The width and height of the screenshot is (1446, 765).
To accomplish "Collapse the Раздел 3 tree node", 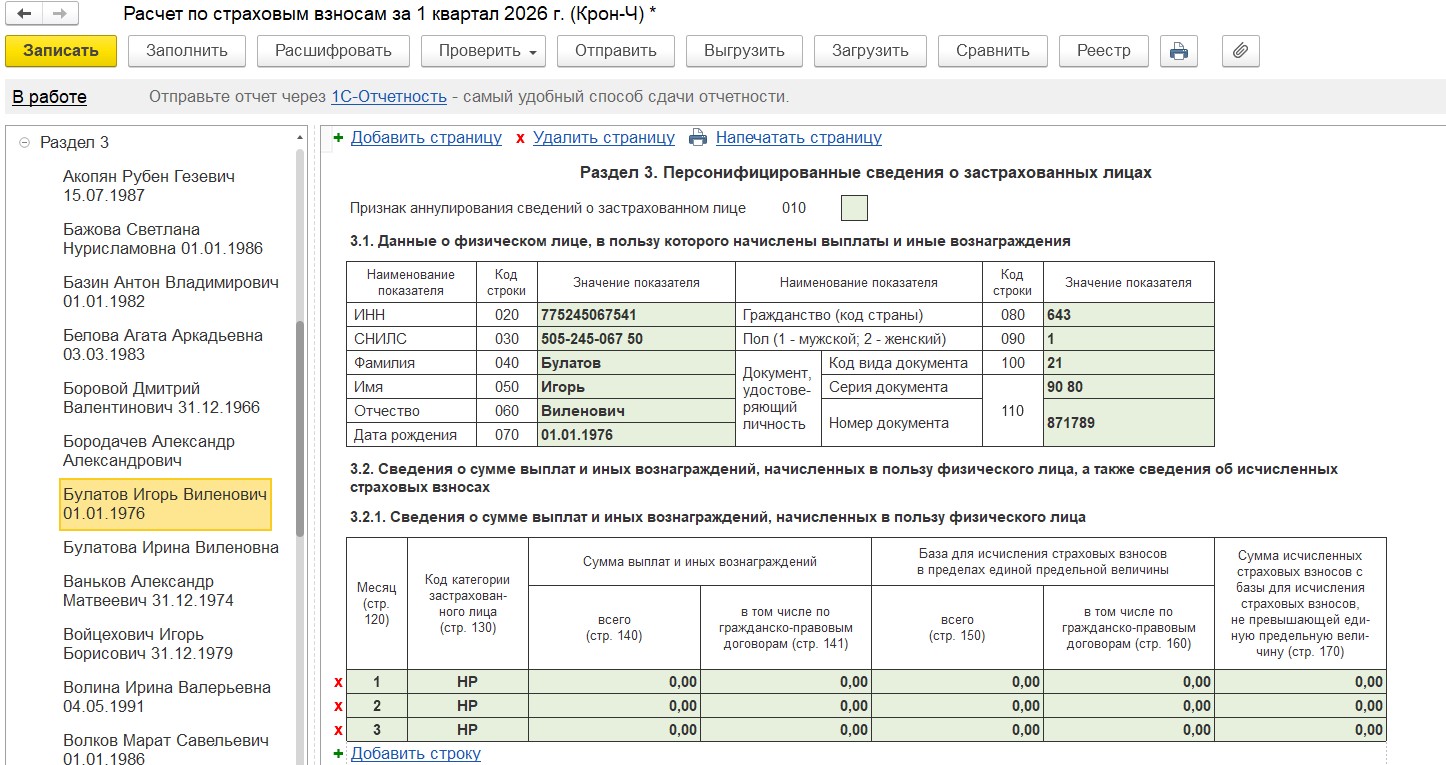I will (25, 143).
